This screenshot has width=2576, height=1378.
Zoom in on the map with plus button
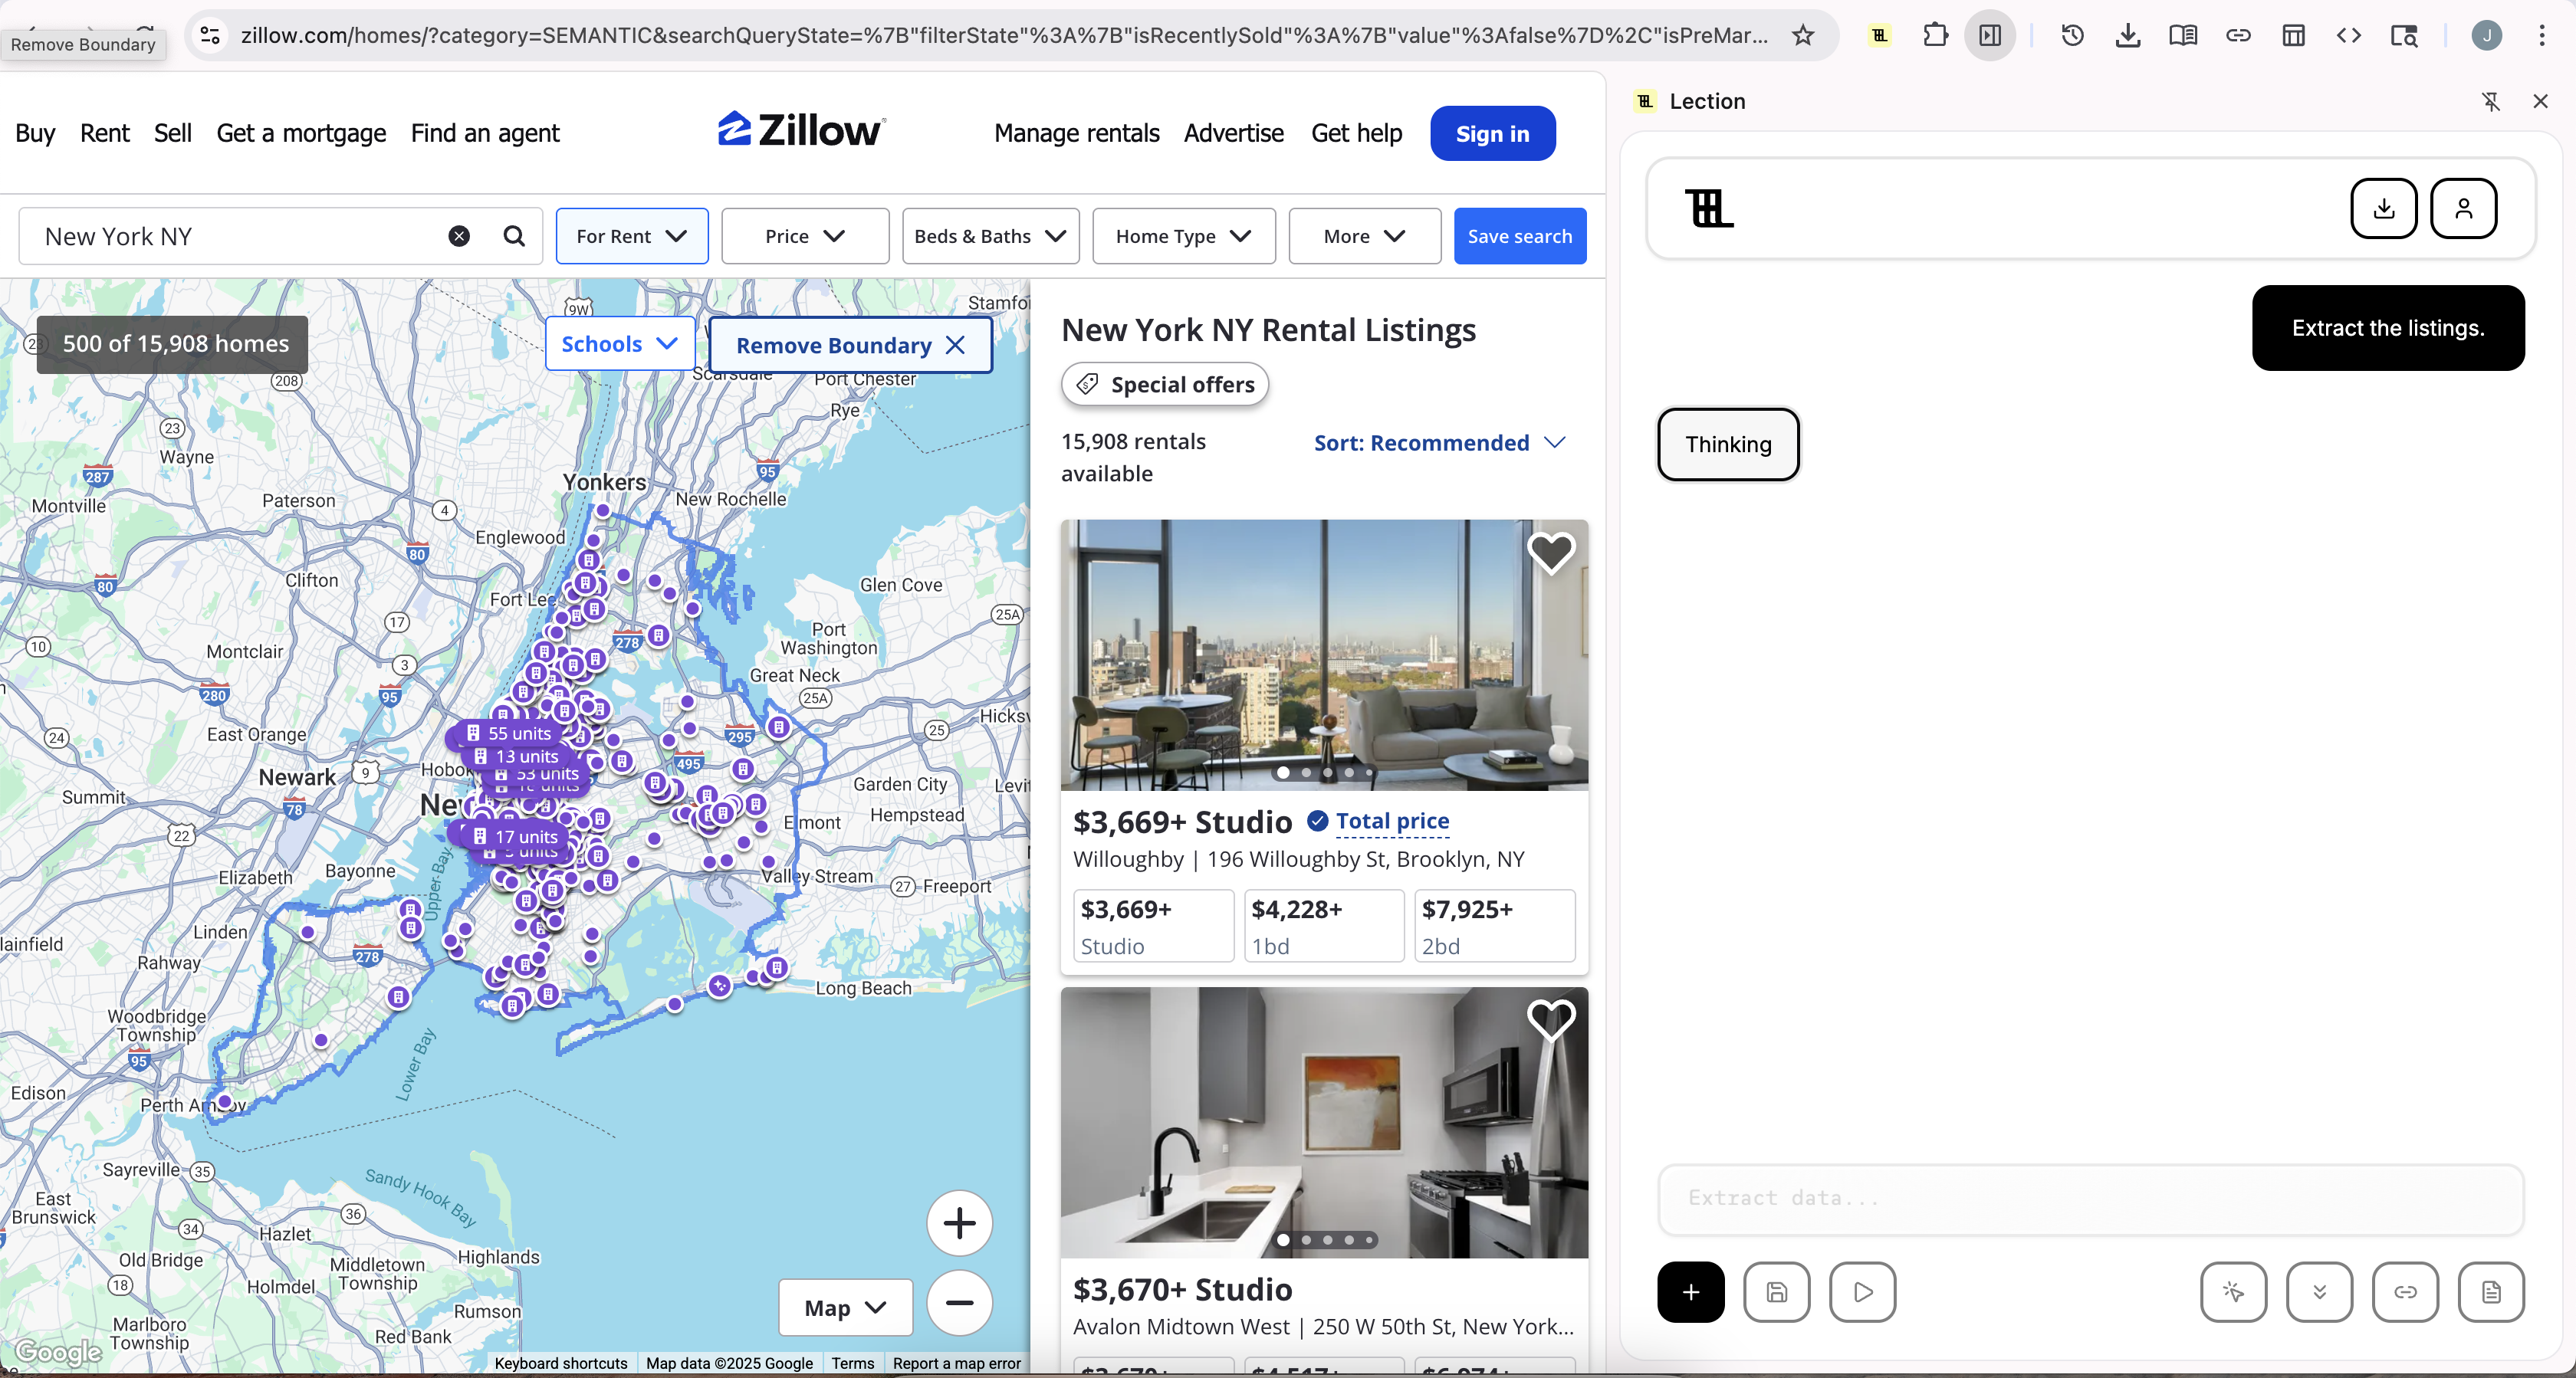point(958,1223)
